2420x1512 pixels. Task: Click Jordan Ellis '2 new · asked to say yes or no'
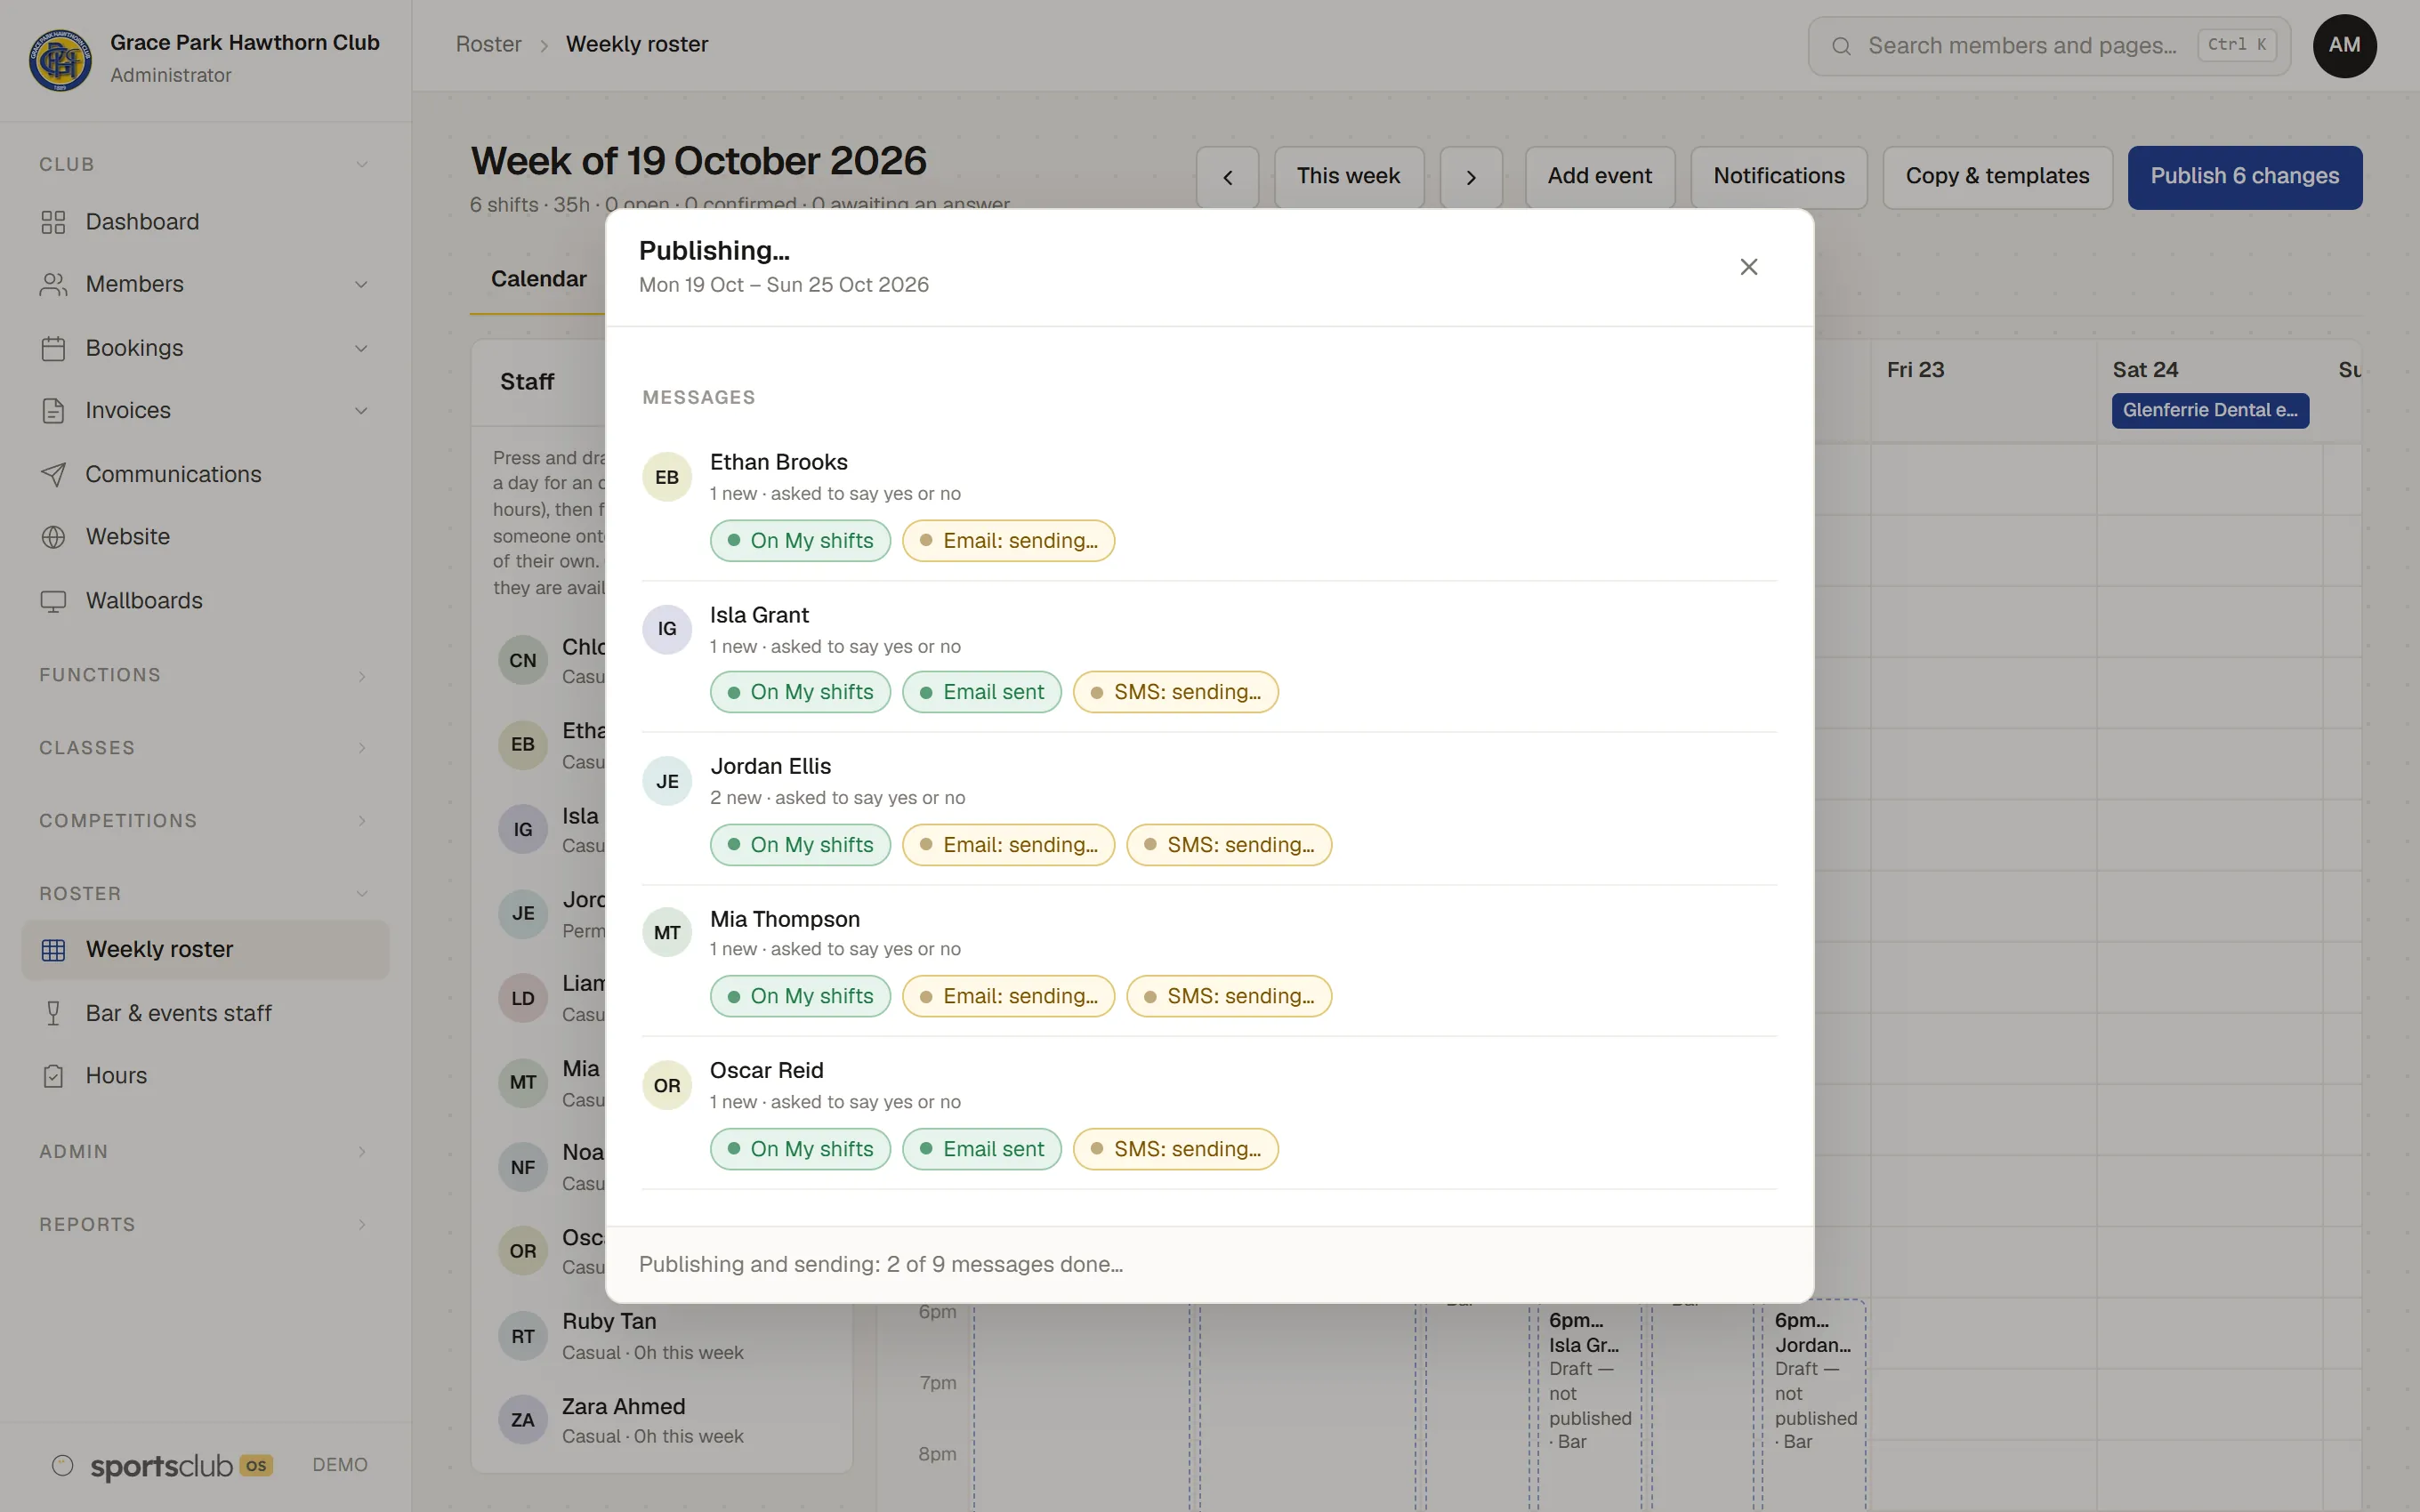click(837, 798)
